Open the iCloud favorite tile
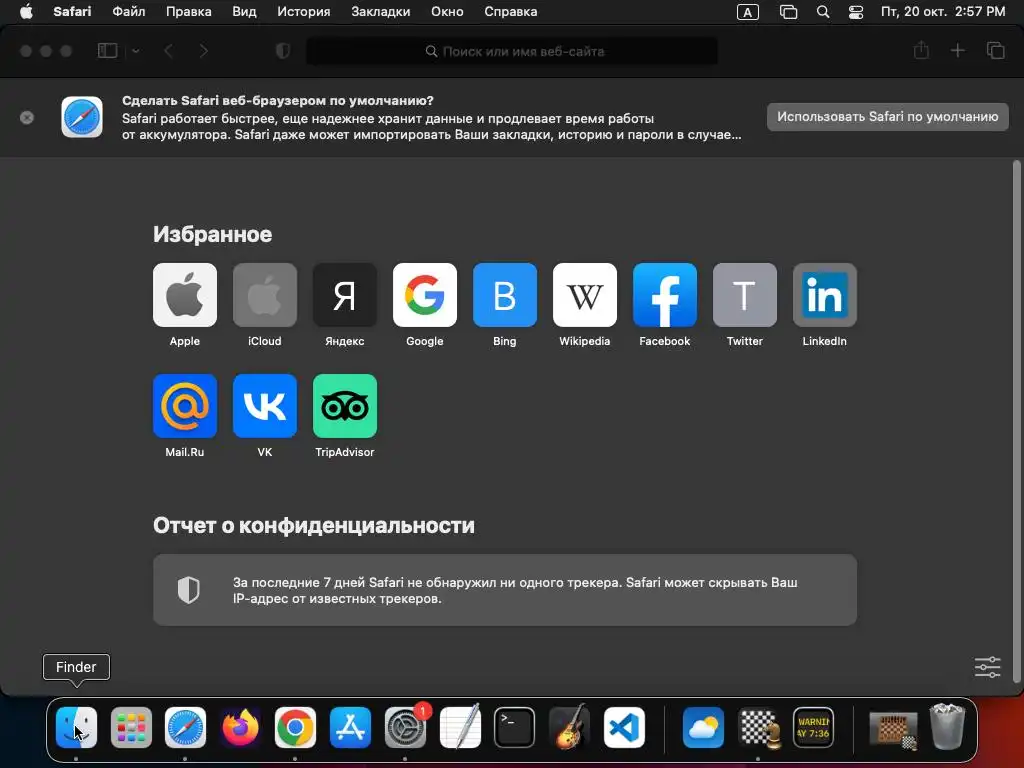Viewport: 1024px width, 768px height. [x=264, y=295]
